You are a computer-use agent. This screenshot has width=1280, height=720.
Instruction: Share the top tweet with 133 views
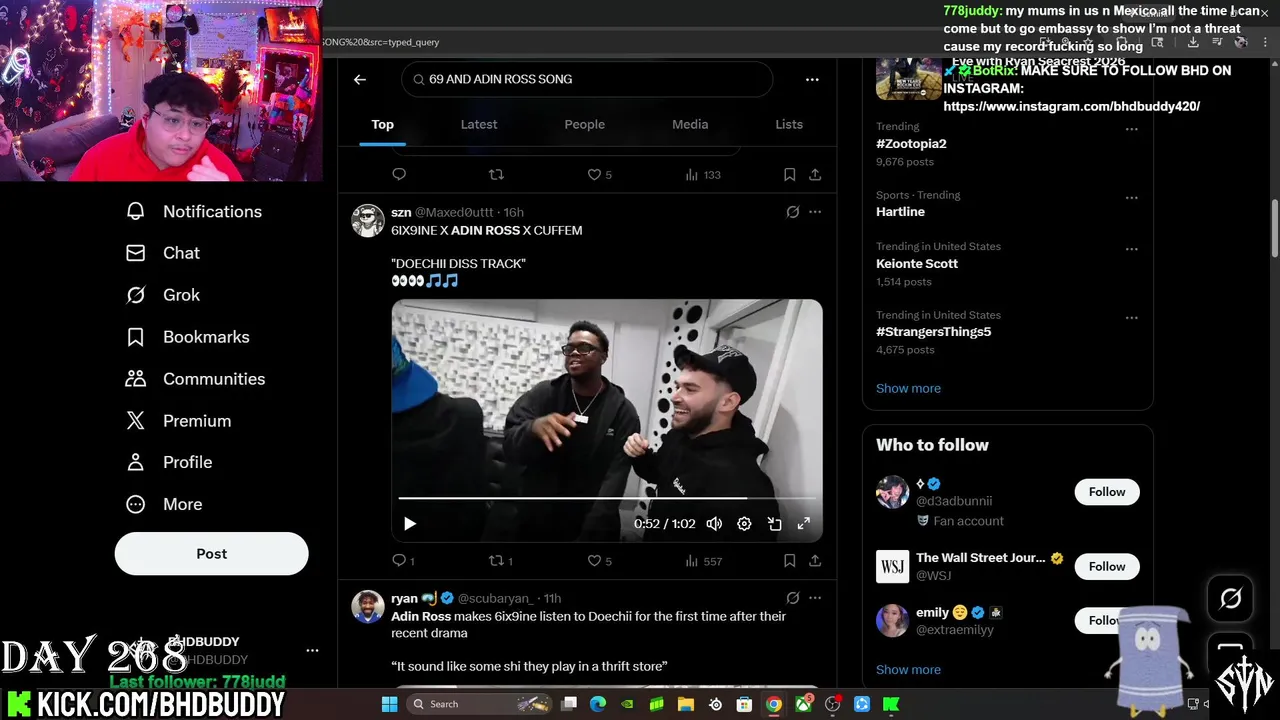[815, 174]
